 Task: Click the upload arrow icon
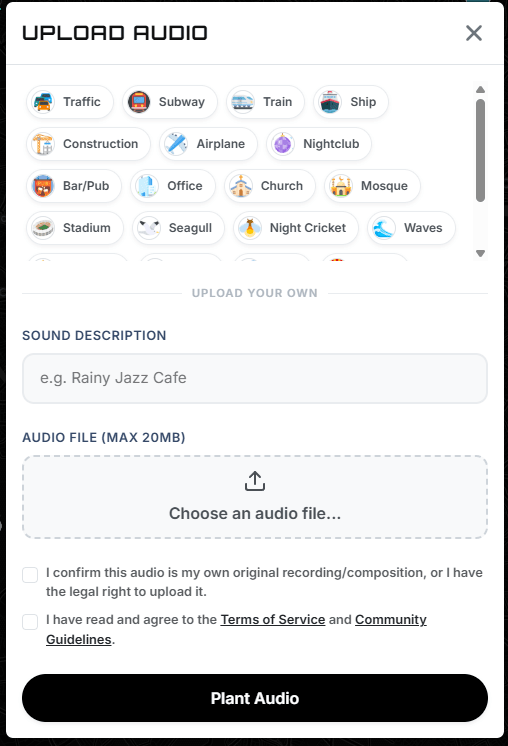point(255,481)
